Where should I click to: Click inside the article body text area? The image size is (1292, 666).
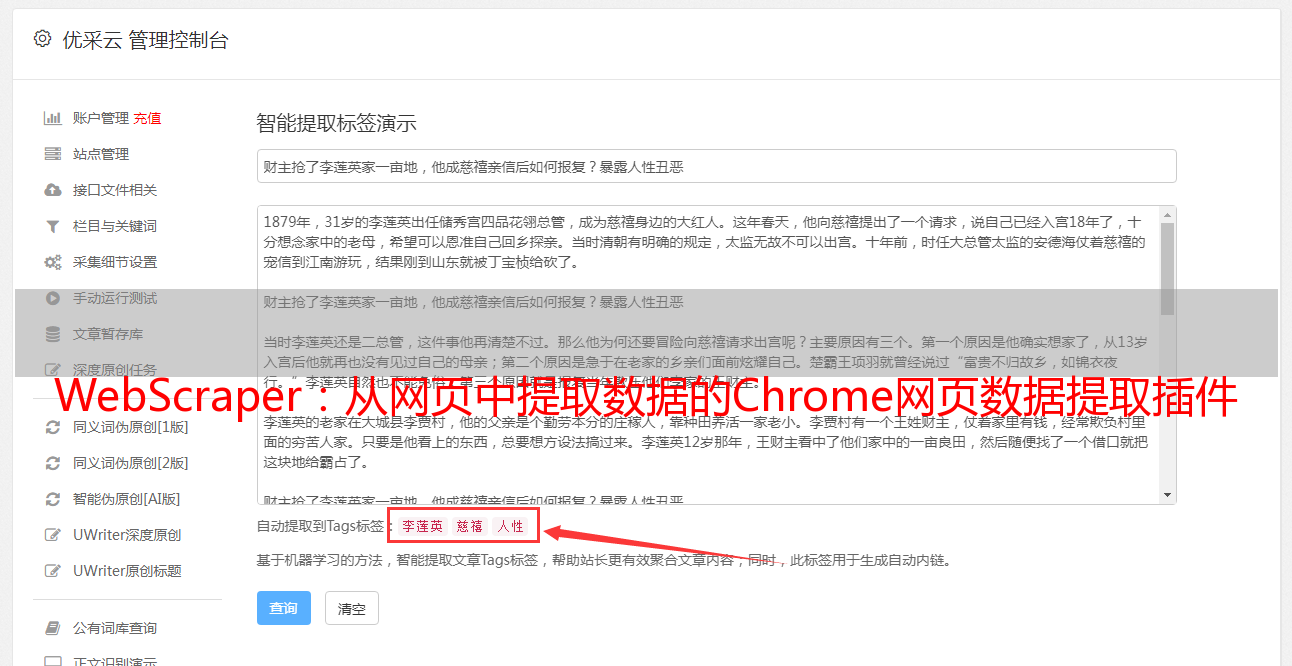[708, 355]
